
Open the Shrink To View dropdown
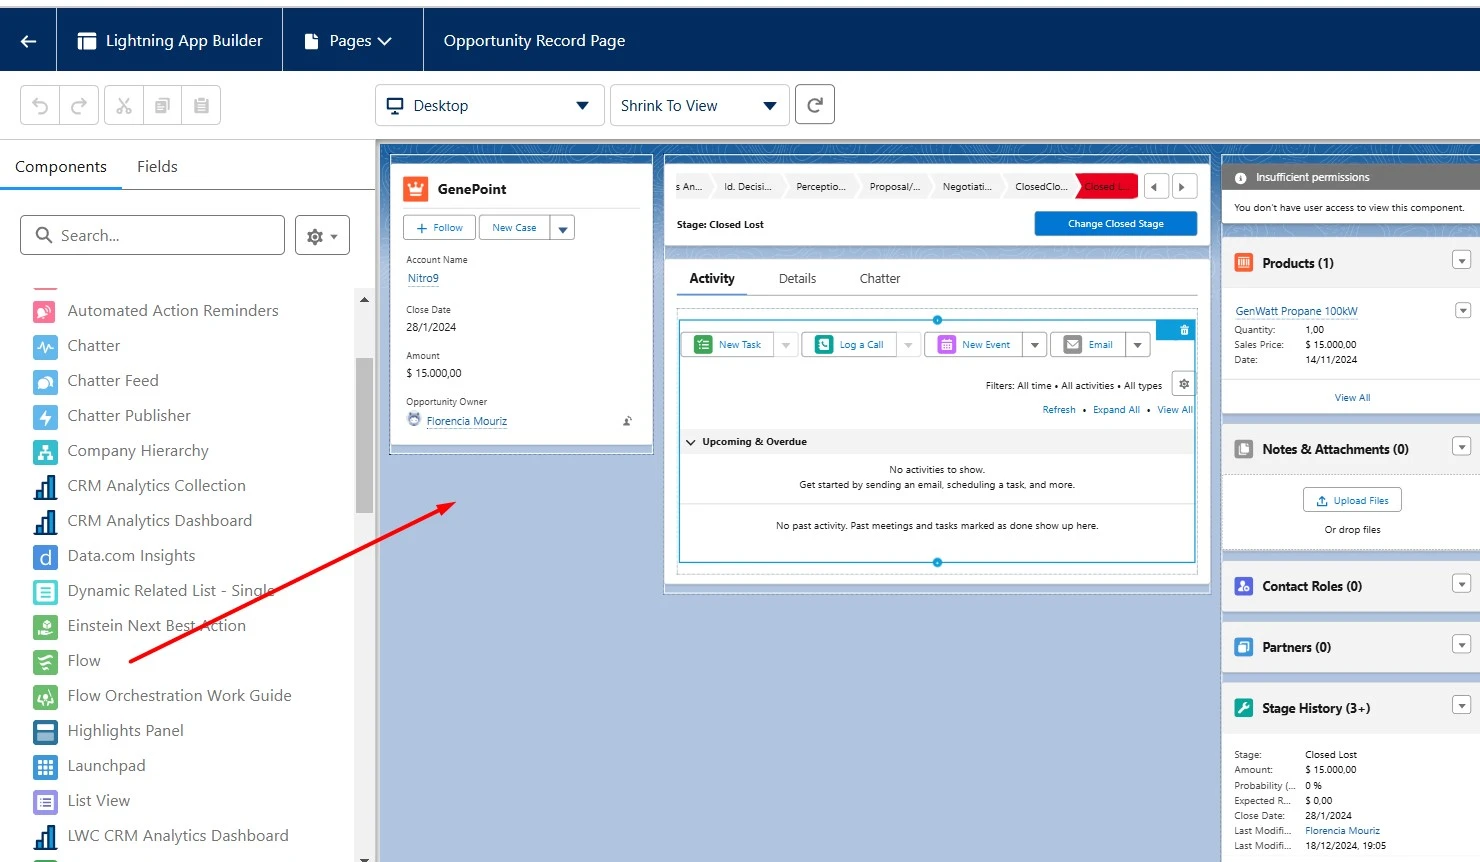[699, 106]
